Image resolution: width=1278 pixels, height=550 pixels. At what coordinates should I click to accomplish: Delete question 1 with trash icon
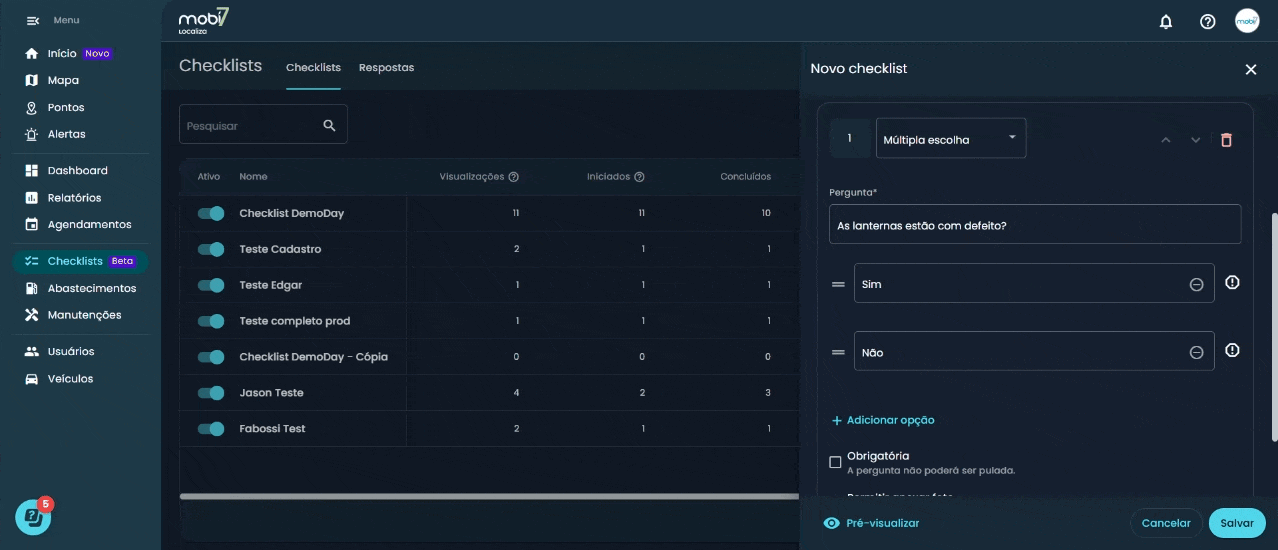point(1226,140)
